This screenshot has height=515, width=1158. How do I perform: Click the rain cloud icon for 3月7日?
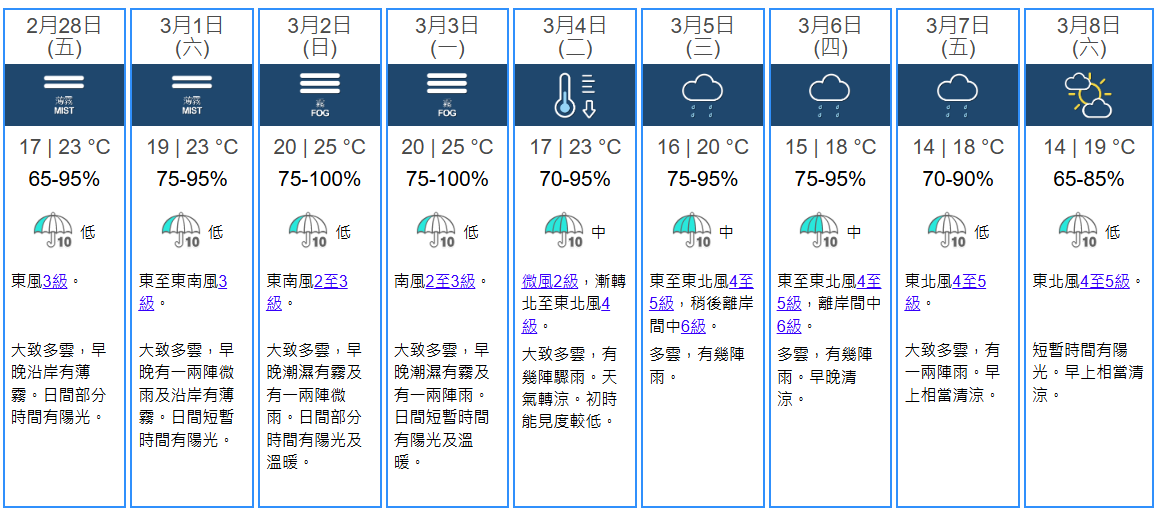(957, 94)
